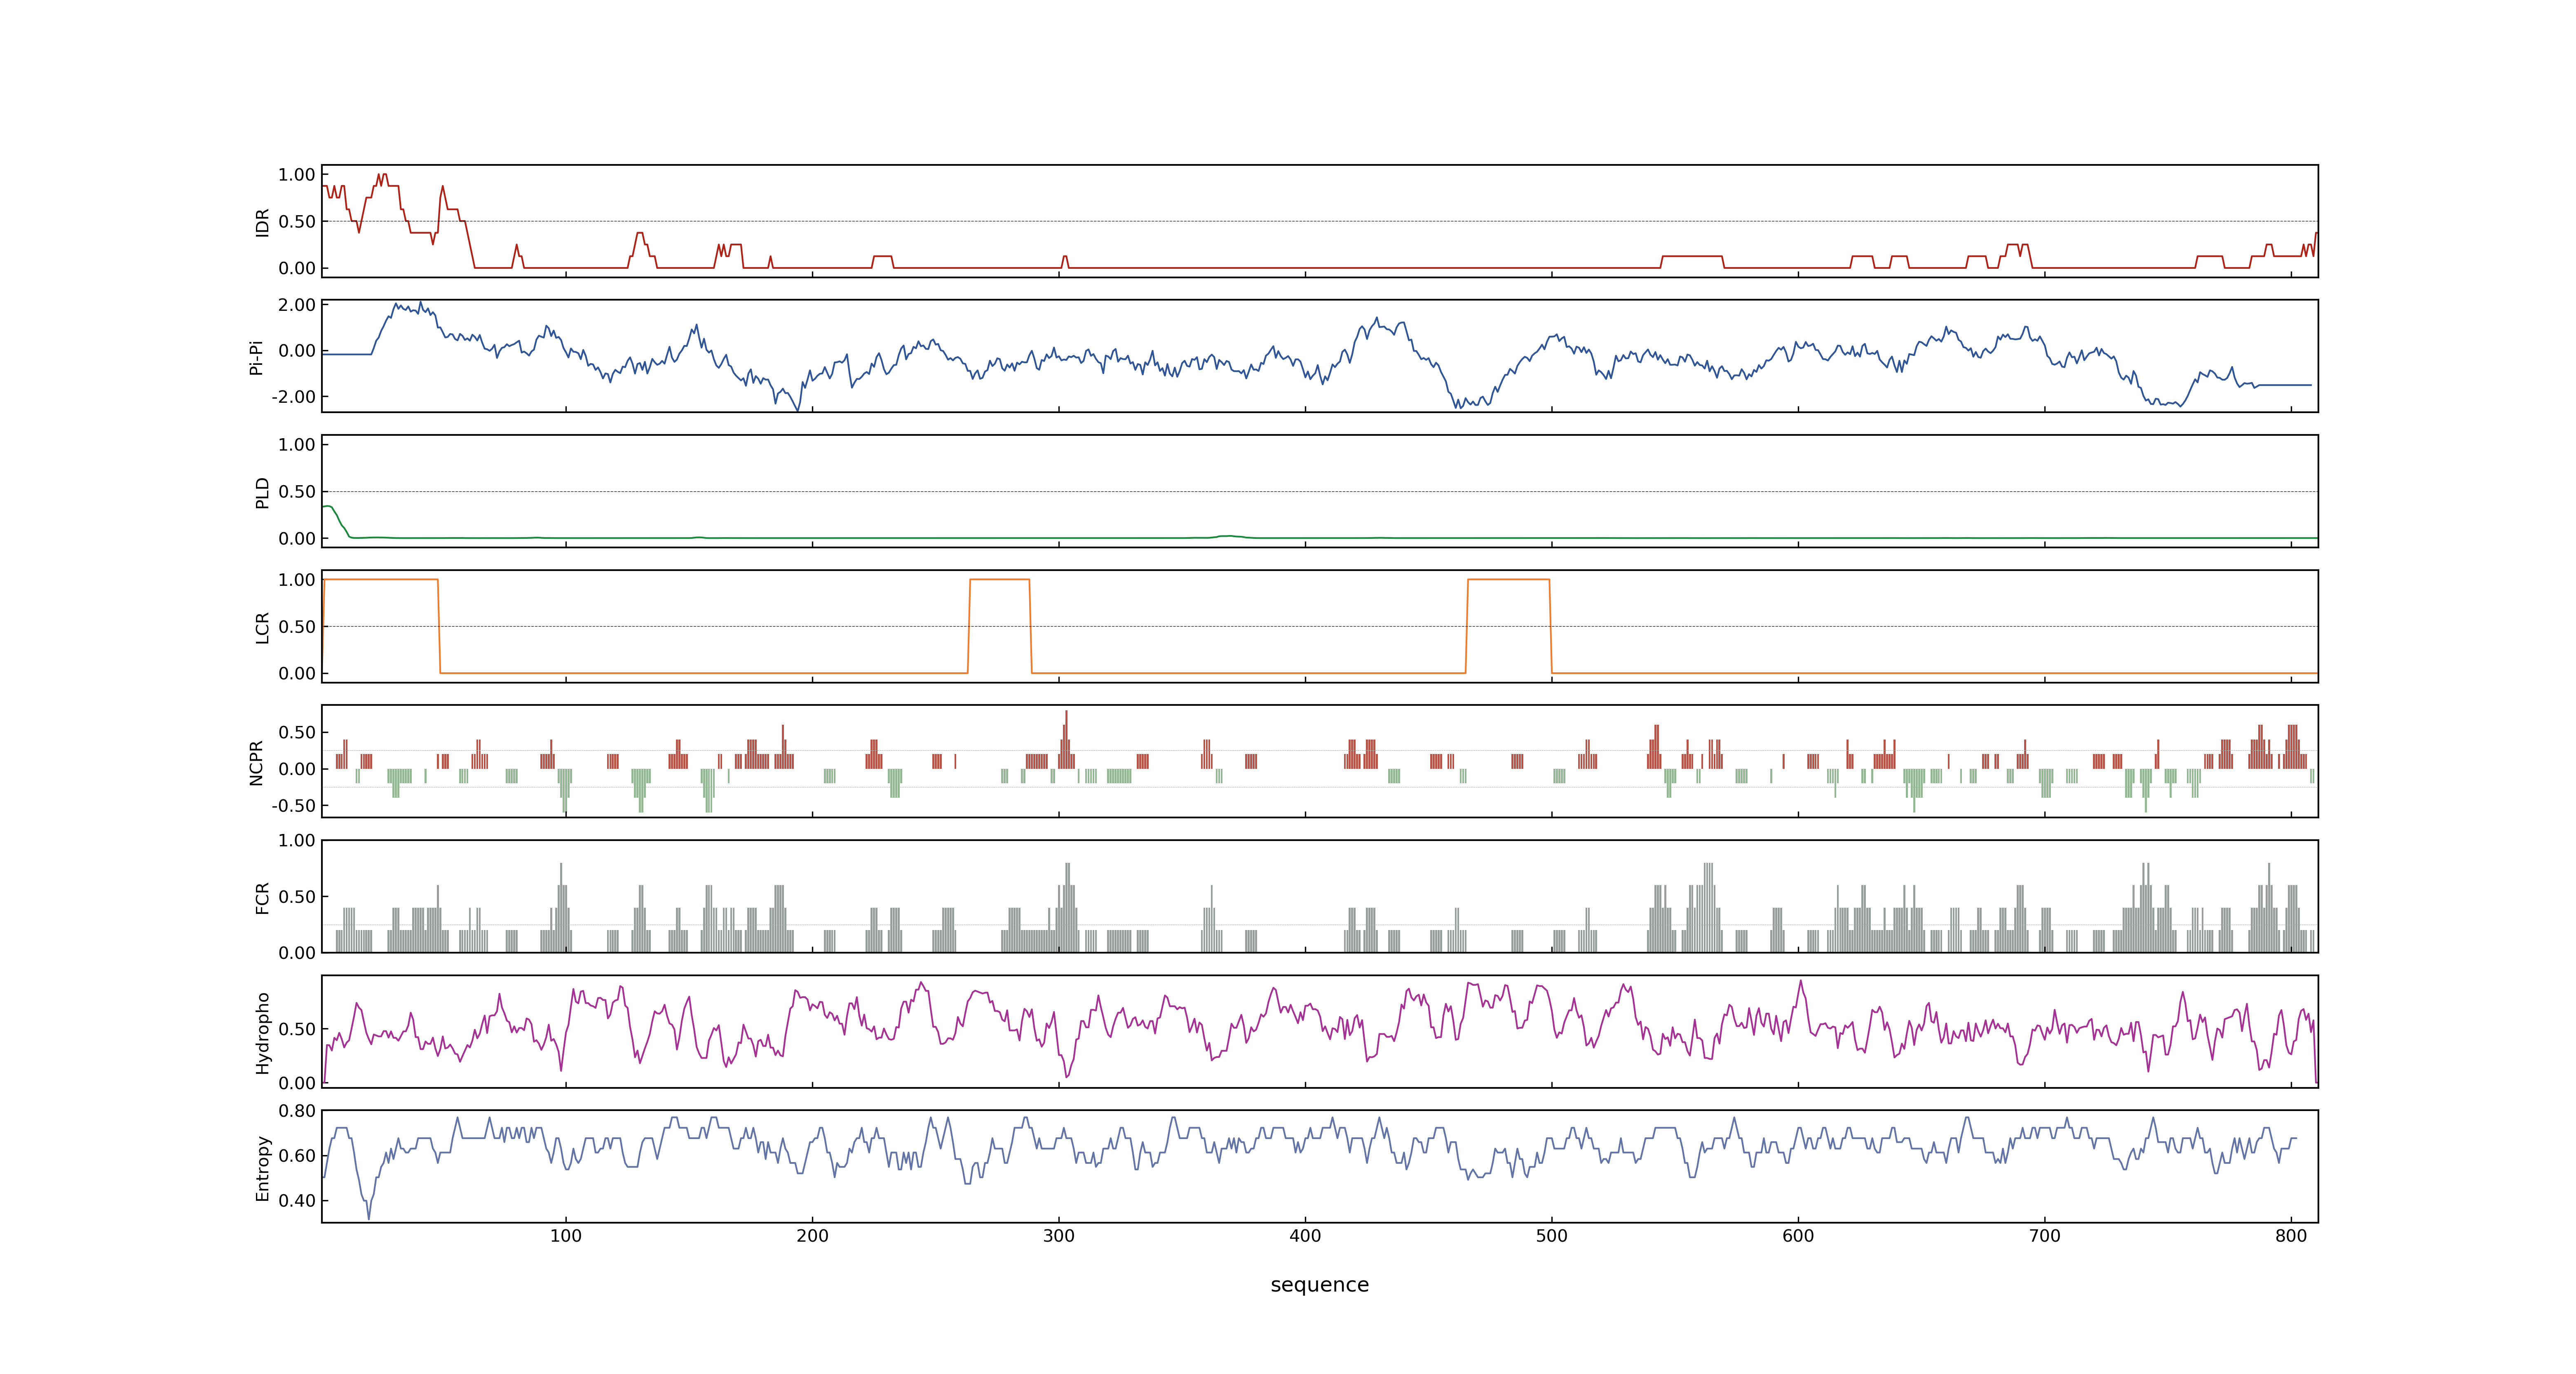
Task: Click the "0.00" tick of the FCR panel
Action: point(297,953)
